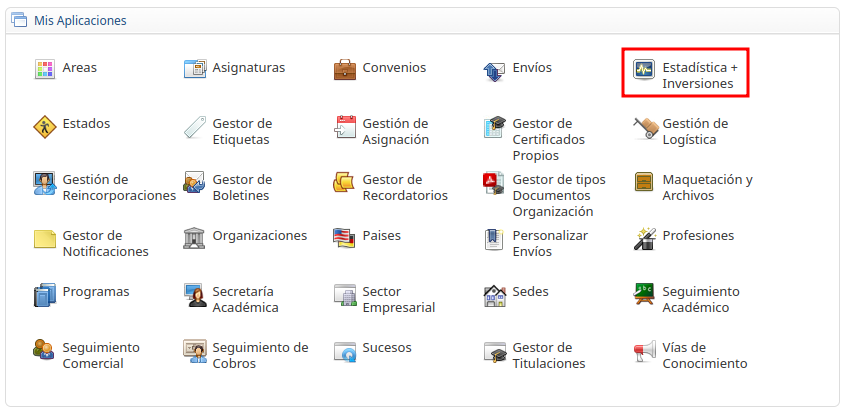Open Seguimiento Académico link
This screenshot has width=850, height=413.
click(701, 300)
